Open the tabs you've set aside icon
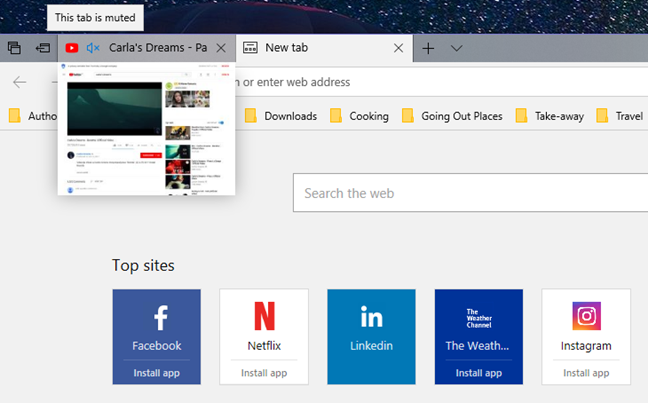 [x=14, y=48]
